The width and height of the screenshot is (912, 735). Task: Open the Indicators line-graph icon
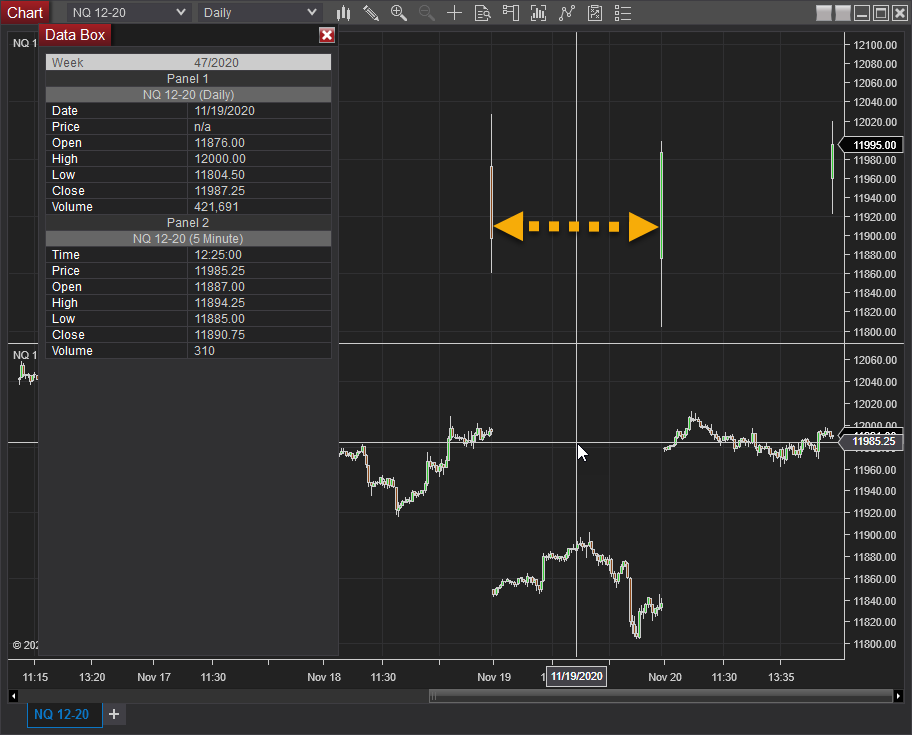point(567,13)
